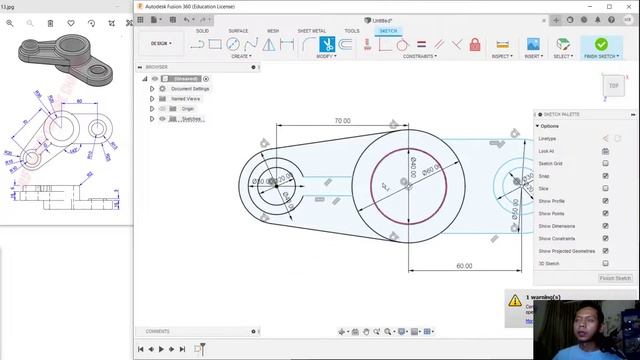This screenshot has width=640, height=360.
Task: Apply the Parallel constraint
Action: pyautogui.click(x=439, y=44)
